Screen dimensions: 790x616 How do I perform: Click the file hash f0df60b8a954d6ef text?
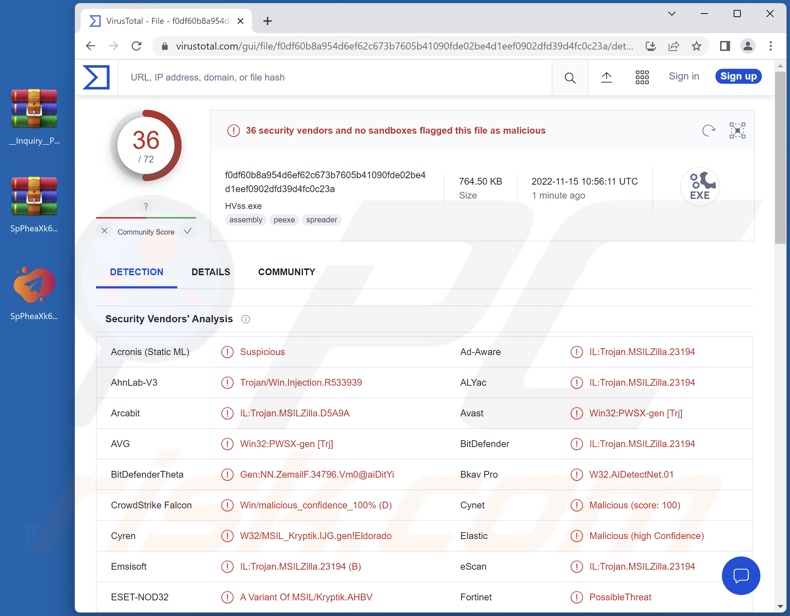click(325, 182)
